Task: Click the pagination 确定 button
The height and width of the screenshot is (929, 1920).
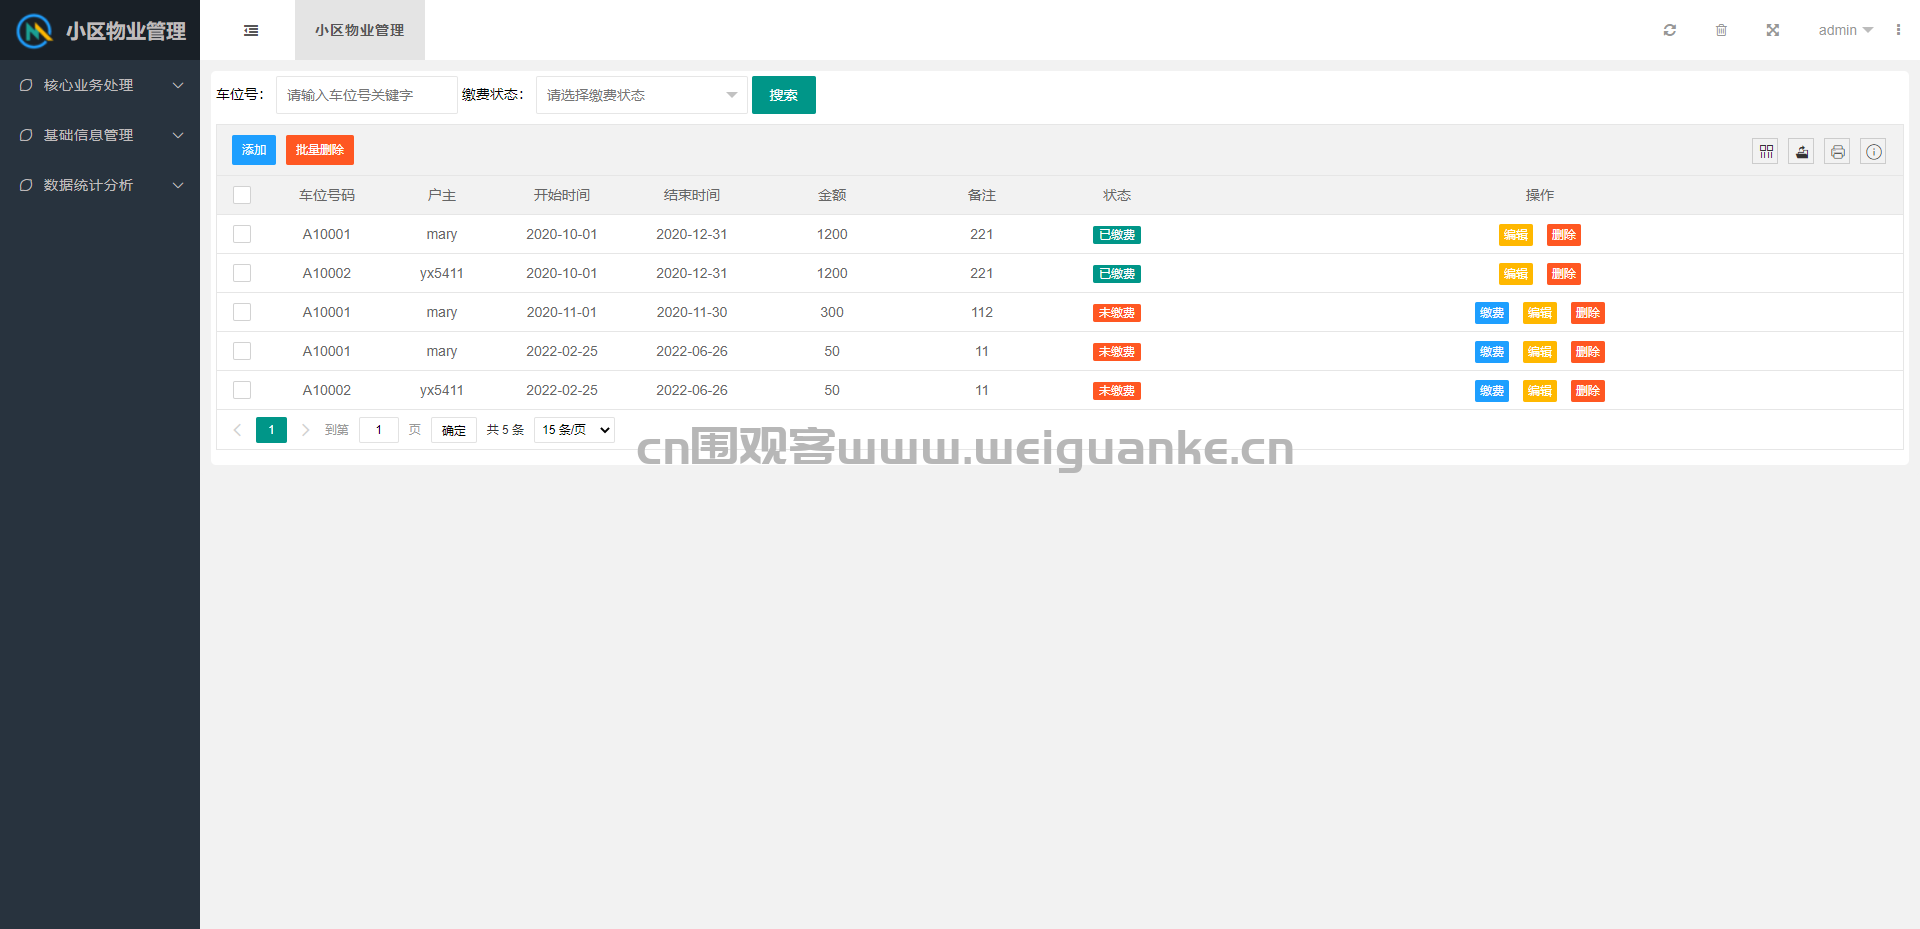Action: pos(454,430)
